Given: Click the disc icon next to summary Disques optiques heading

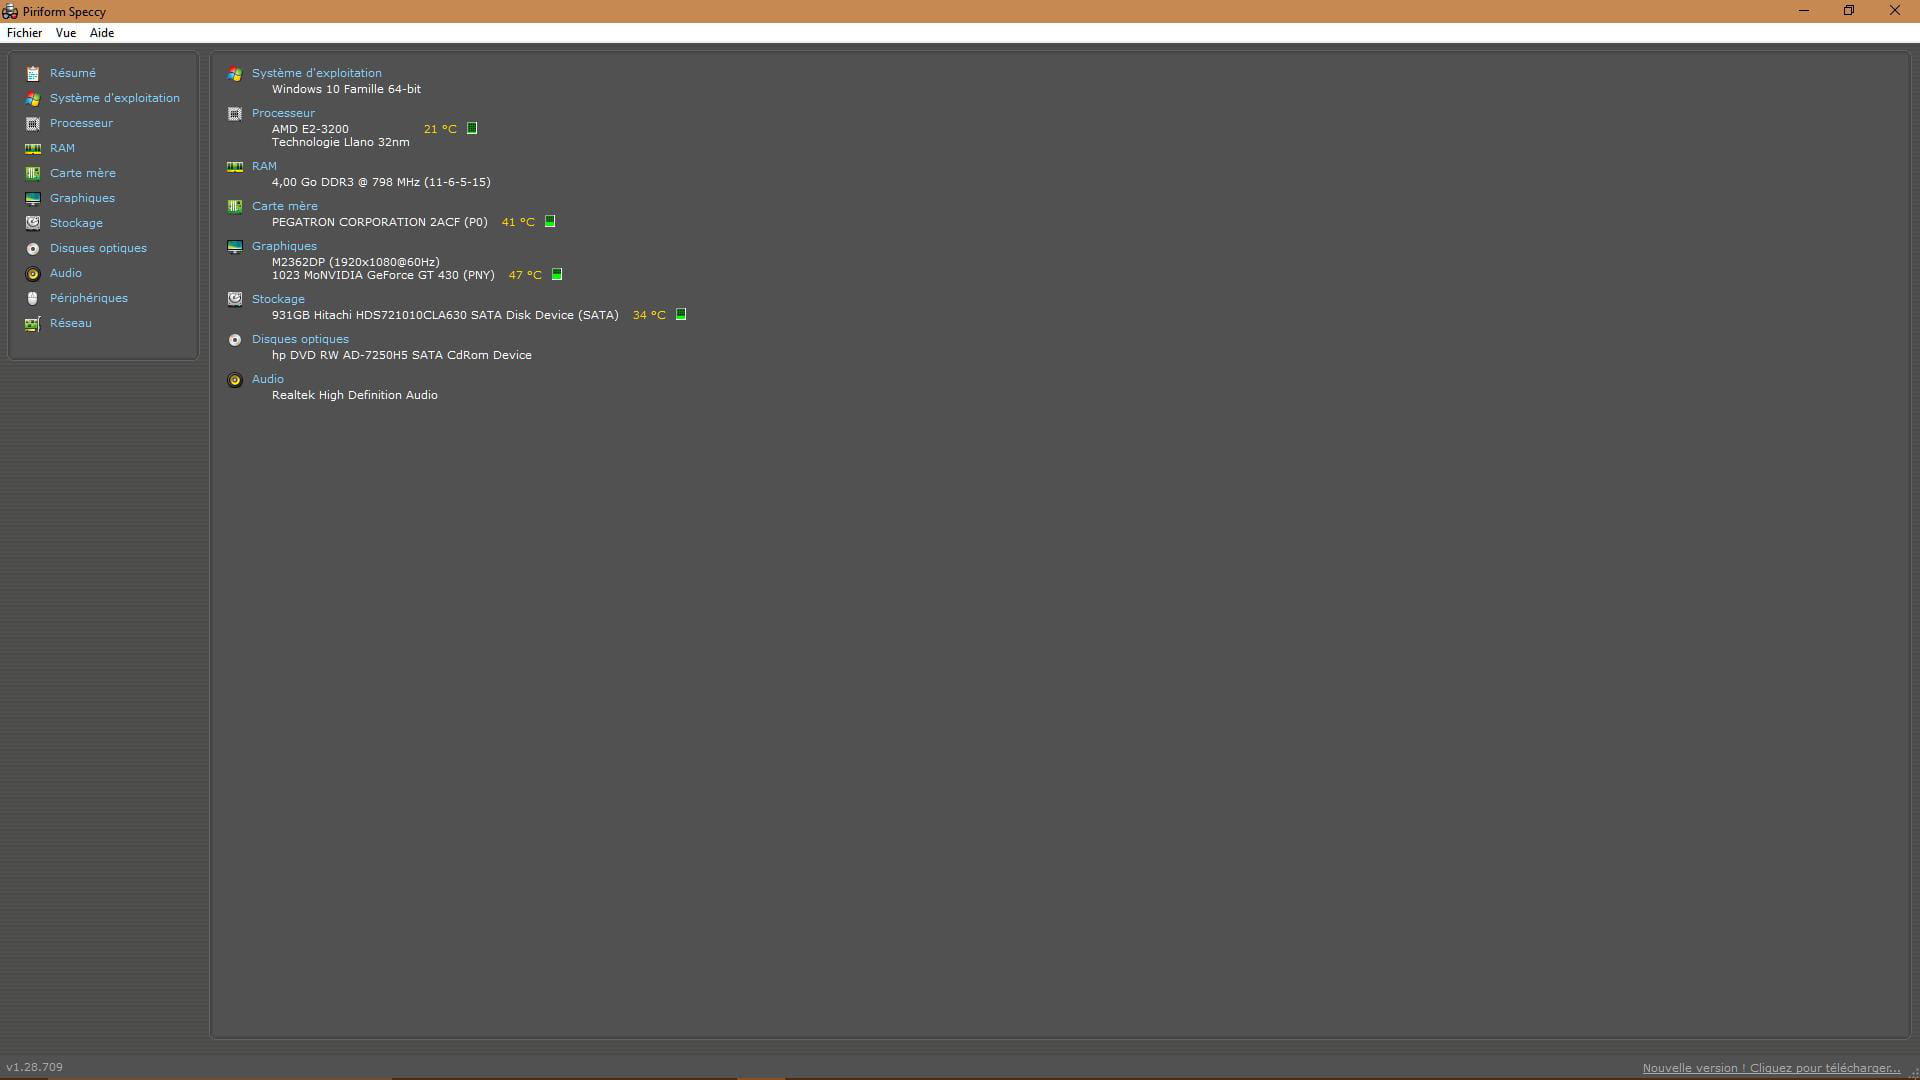Looking at the screenshot, I should coord(235,340).
